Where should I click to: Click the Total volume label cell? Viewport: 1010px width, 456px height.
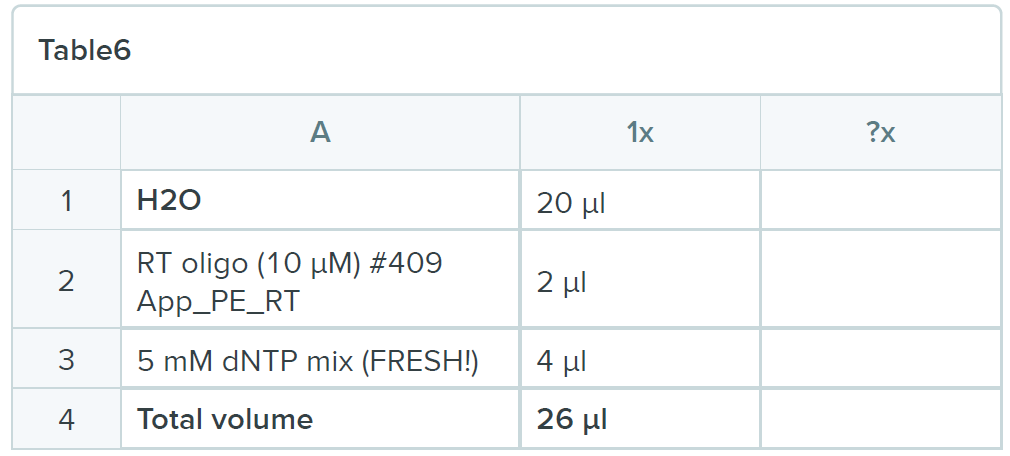point(320,419)
